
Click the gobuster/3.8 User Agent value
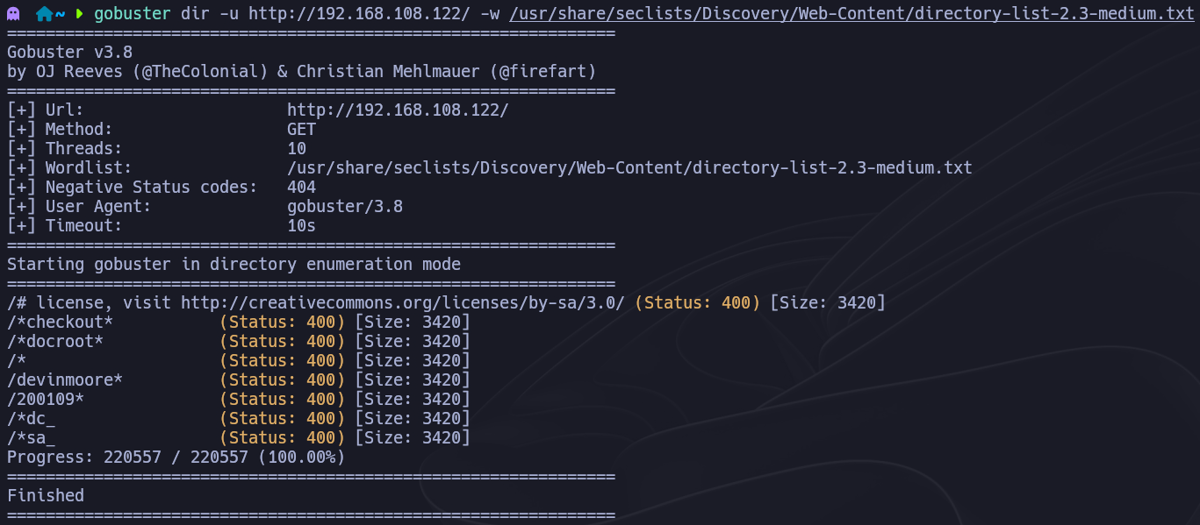344,206
